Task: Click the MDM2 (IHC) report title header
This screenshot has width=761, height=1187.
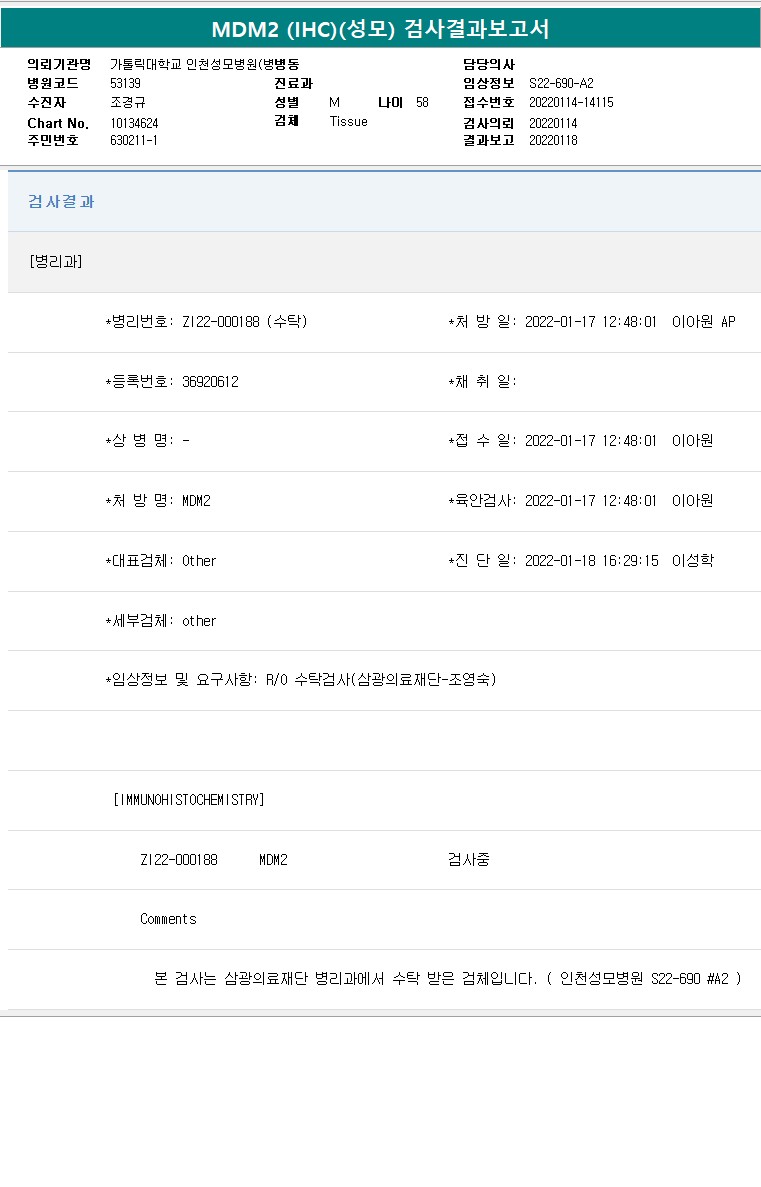Action: coord(380,29)
